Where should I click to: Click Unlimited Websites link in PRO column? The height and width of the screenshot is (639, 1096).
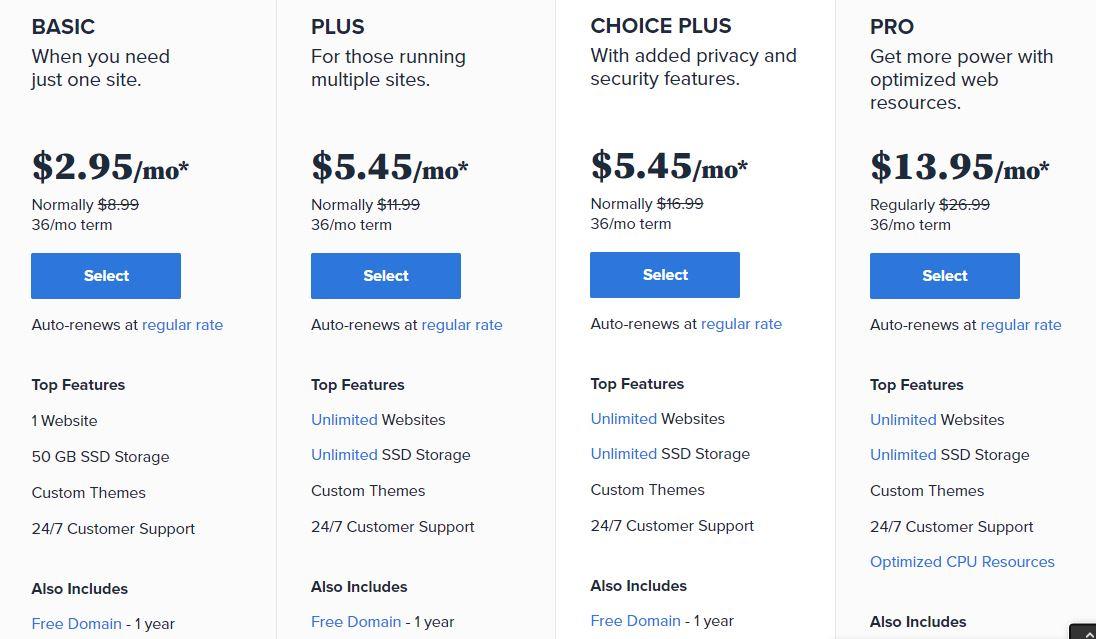click(903, 419)
